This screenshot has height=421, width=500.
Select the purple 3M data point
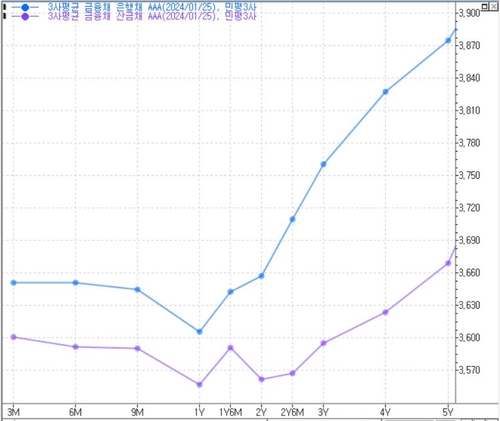coord(14,337)
